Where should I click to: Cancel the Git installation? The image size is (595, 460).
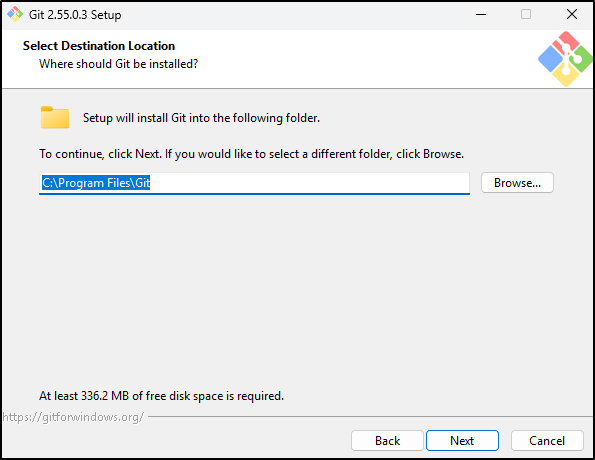coord(547,441)
